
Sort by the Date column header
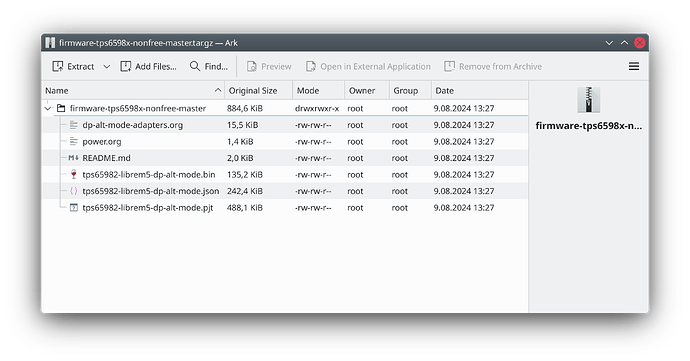click(480, 91)
